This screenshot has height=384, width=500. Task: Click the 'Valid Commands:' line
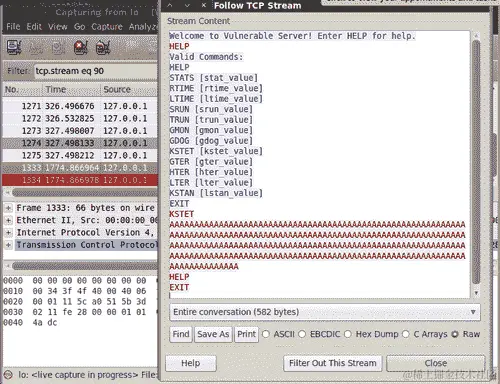coord(206,57)
